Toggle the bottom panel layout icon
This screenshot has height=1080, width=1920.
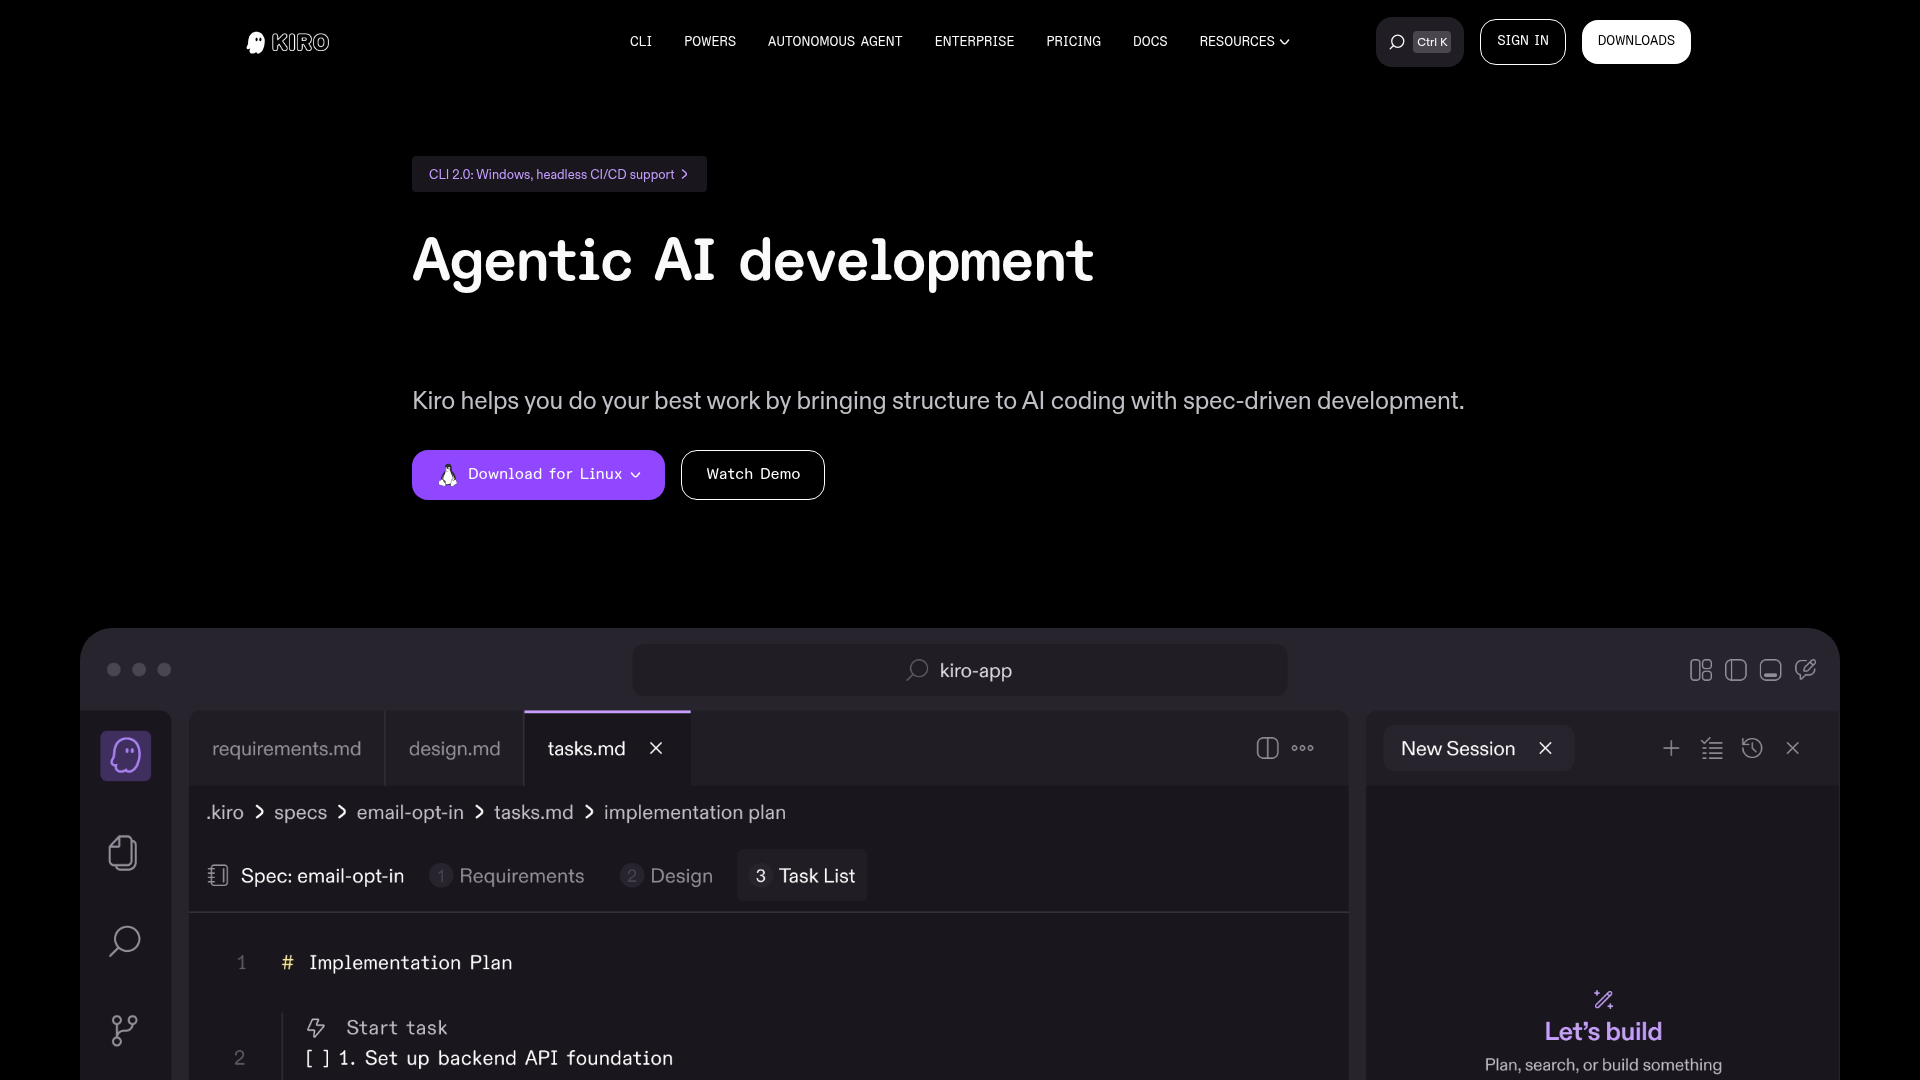pyautogui.click(x=1770, y=670)
